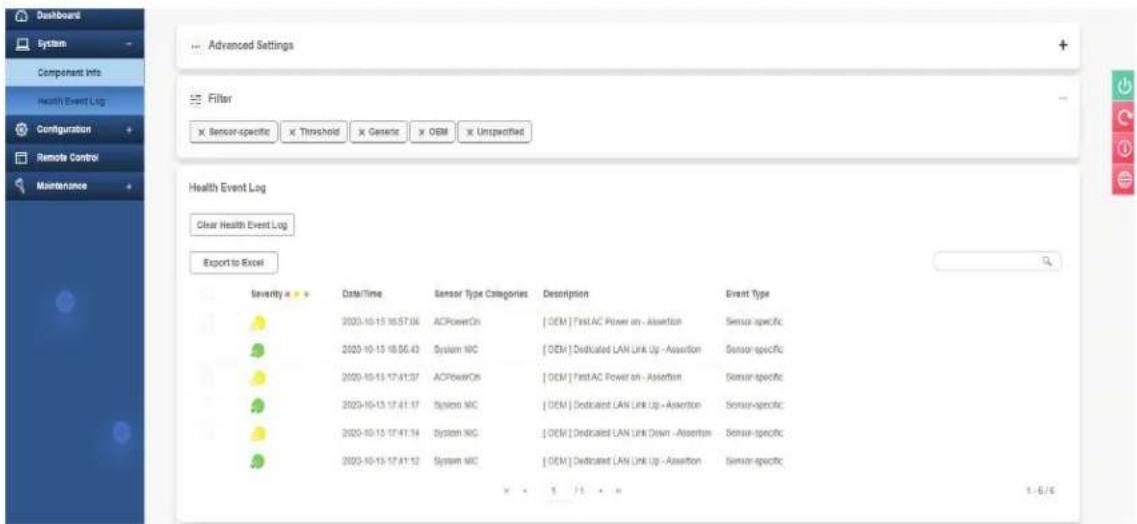
Task: Click green OK icon of 16:56:43 event
Action: click(259, 349)
